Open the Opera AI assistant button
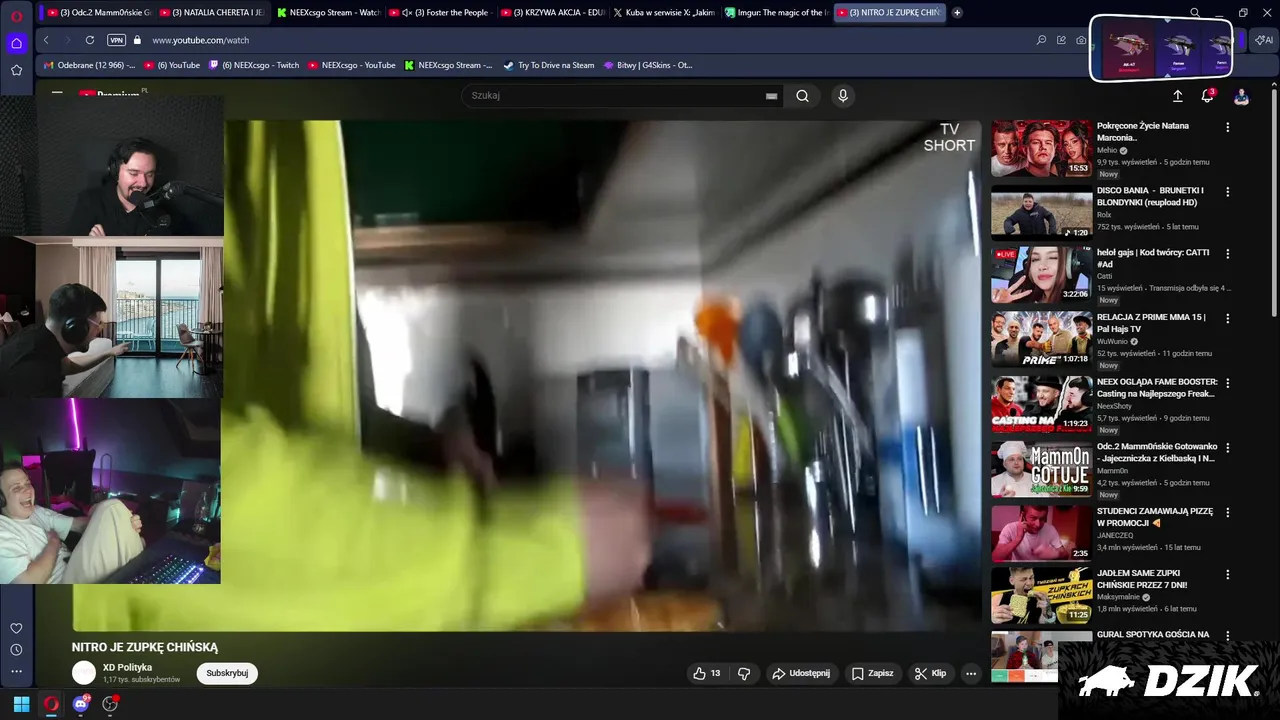 tap(1264, 40)
